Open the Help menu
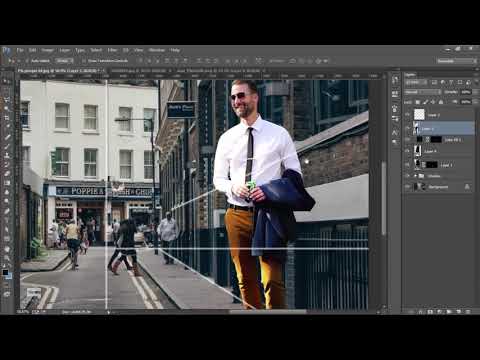480x360 pixels. [x=175, y=50]
